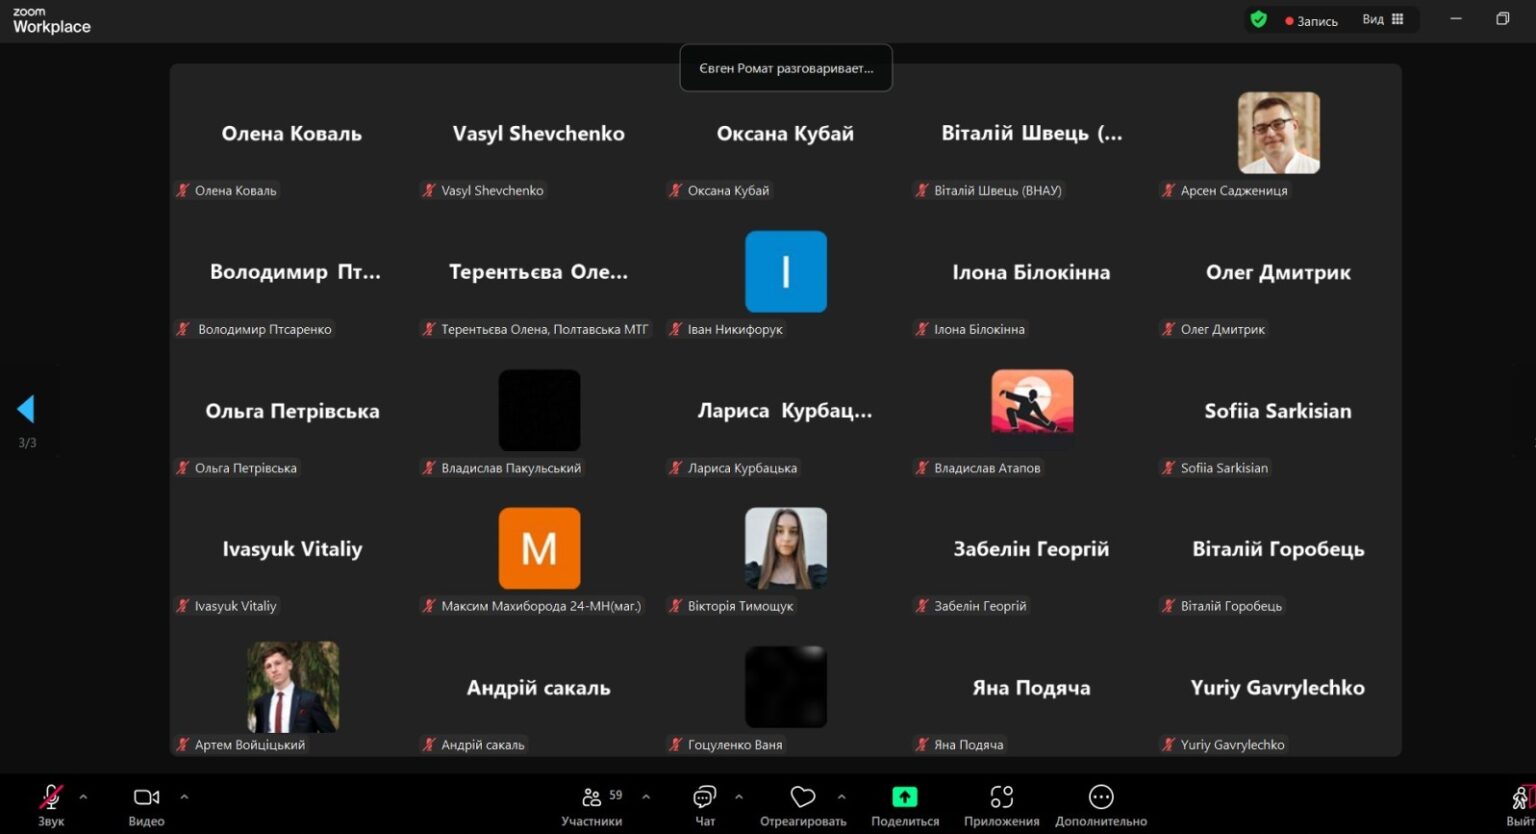The image size is (1536, 834).
Task: Unmute microphone with Звук button
Action: coord(50,803)
